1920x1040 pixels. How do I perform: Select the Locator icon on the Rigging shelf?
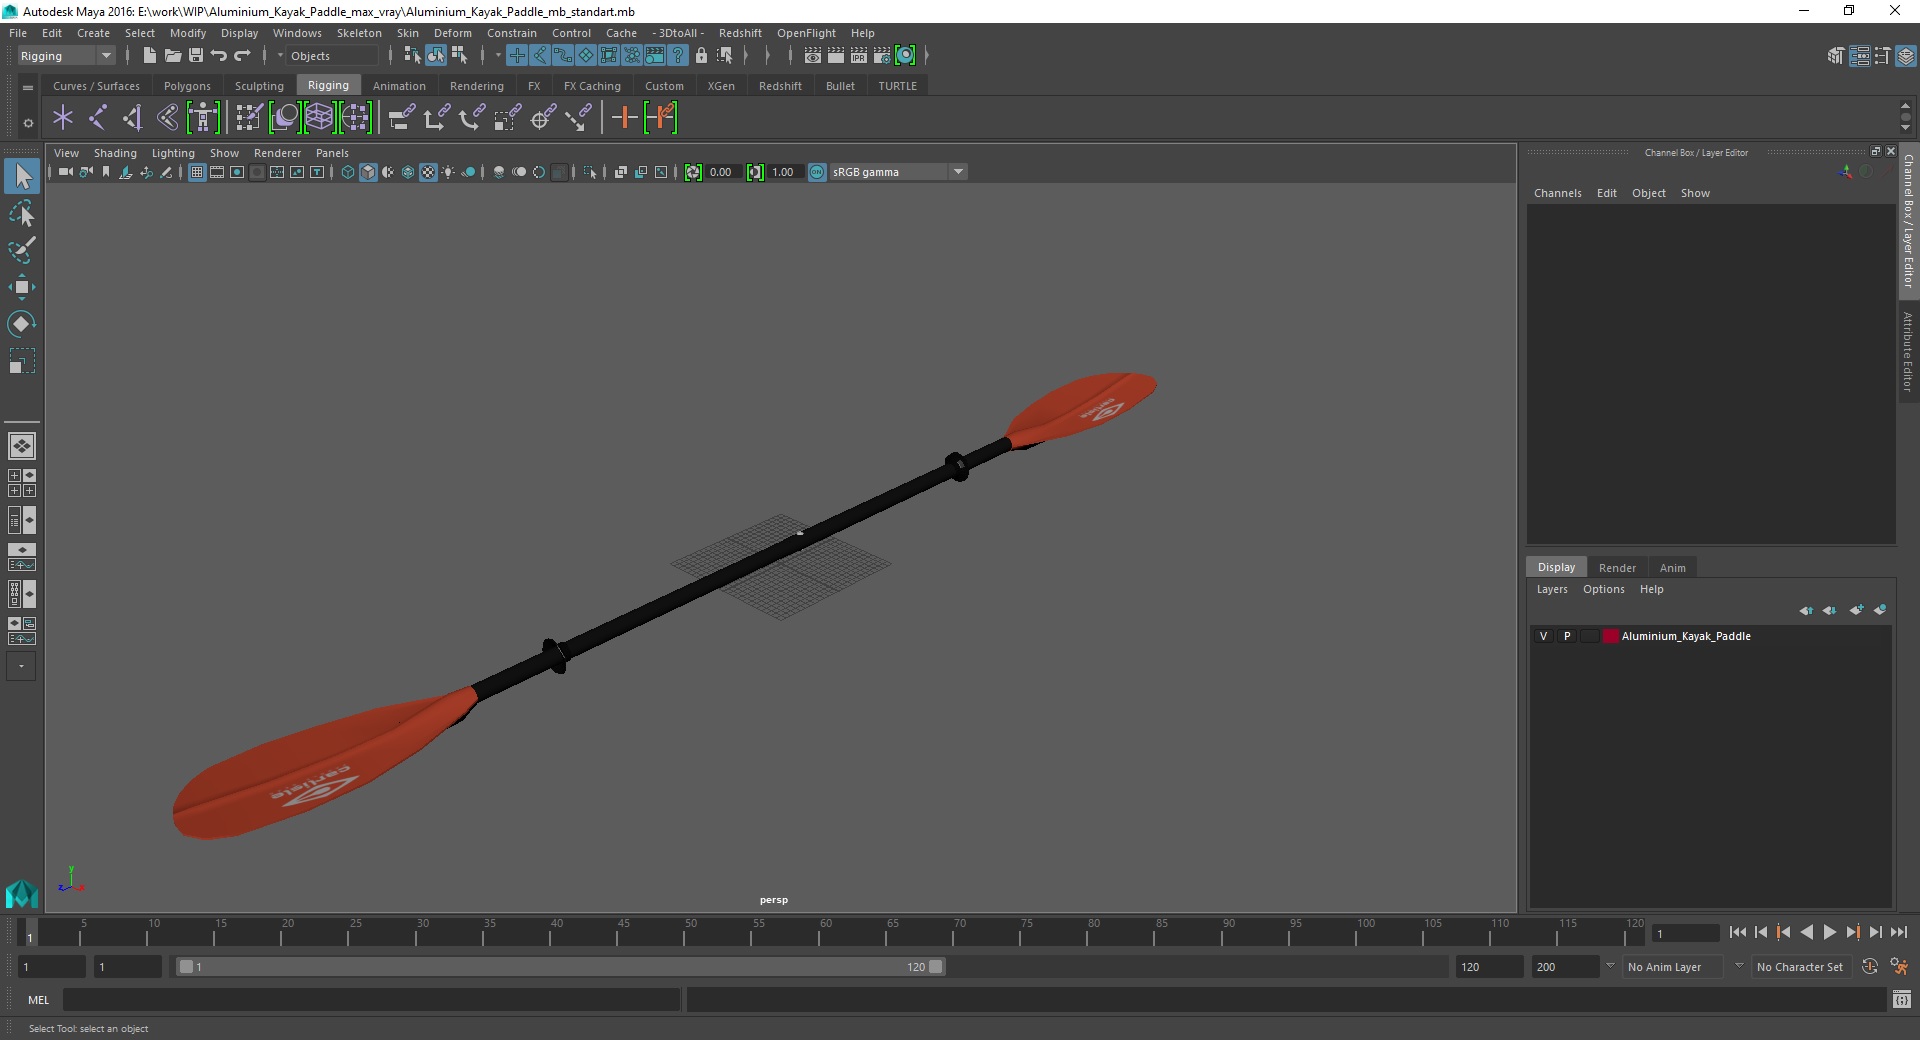coord(63,118)
